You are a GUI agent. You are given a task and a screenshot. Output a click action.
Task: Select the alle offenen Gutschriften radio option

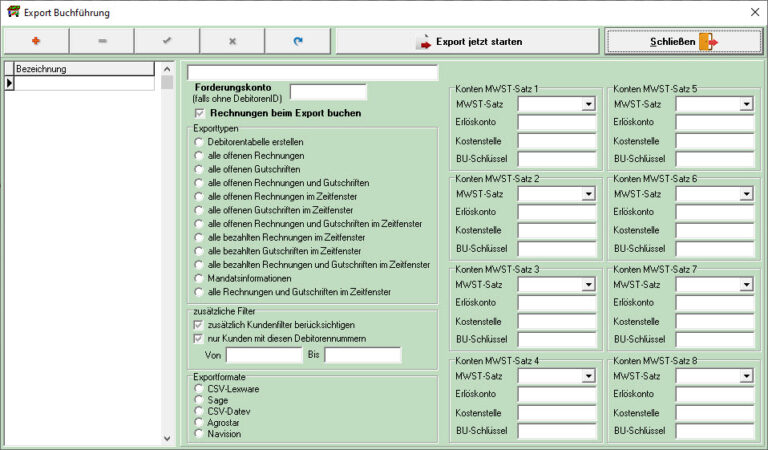(198, 169)
